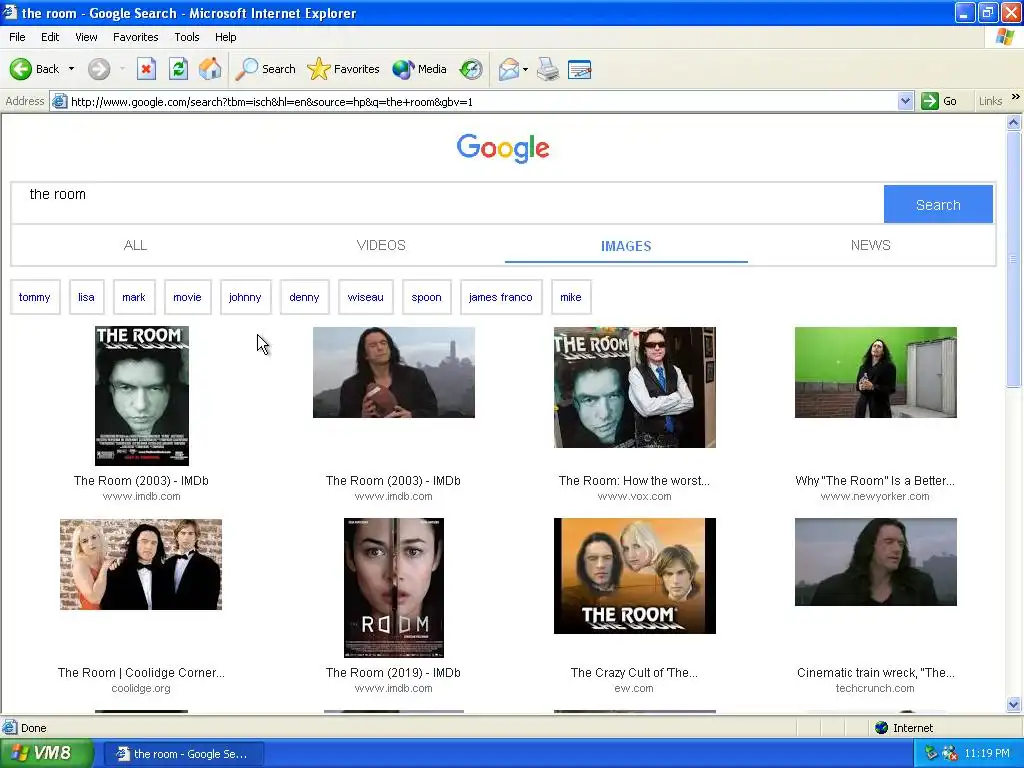
Task: Open the History toolbar icon
Action: (471, 69)
